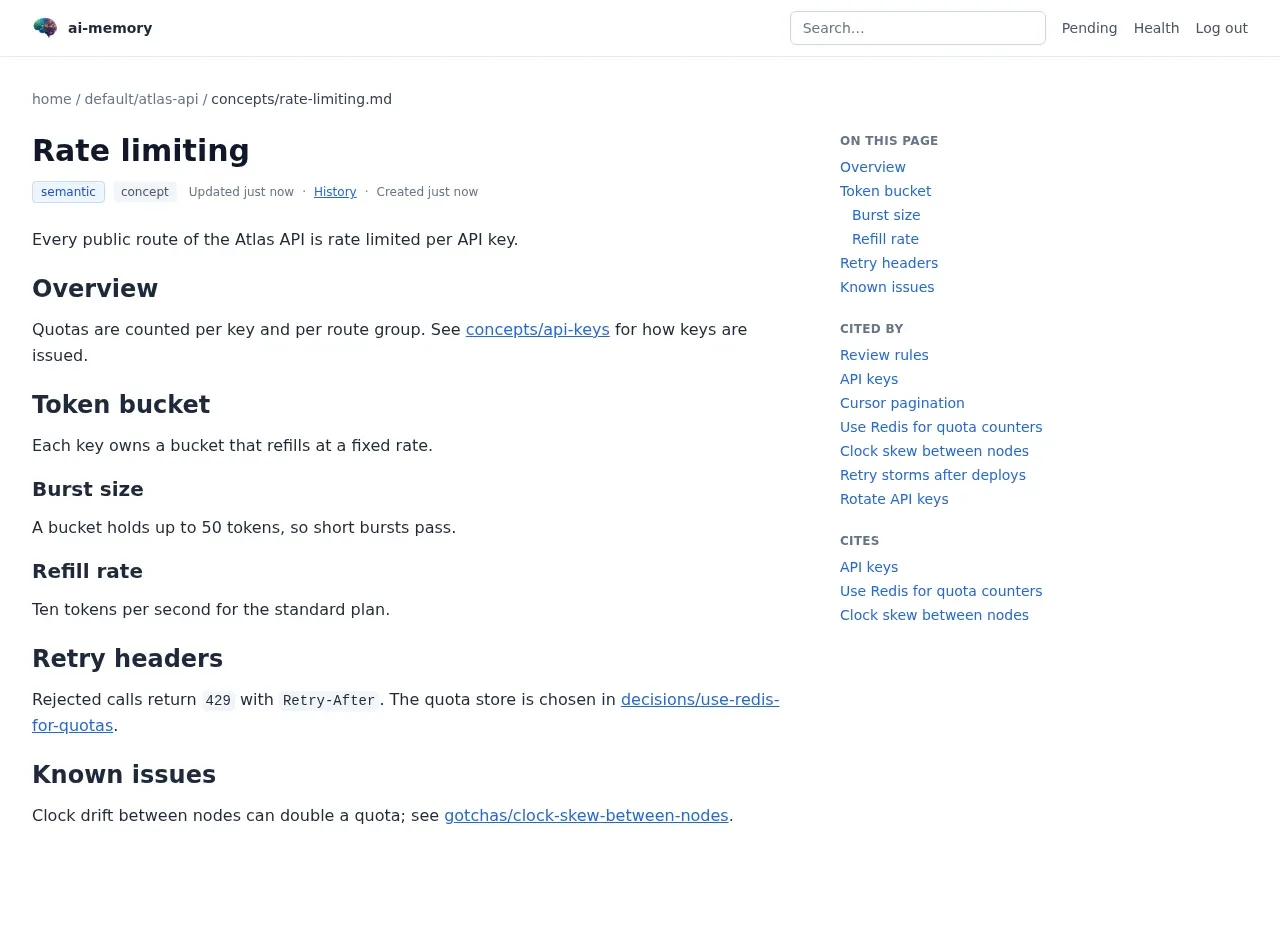Viewport: 1280px width, 926px height.
Task: Open Use Redis for quota counters under Cites
Action: pyautogui.click(x=941, y=591)
